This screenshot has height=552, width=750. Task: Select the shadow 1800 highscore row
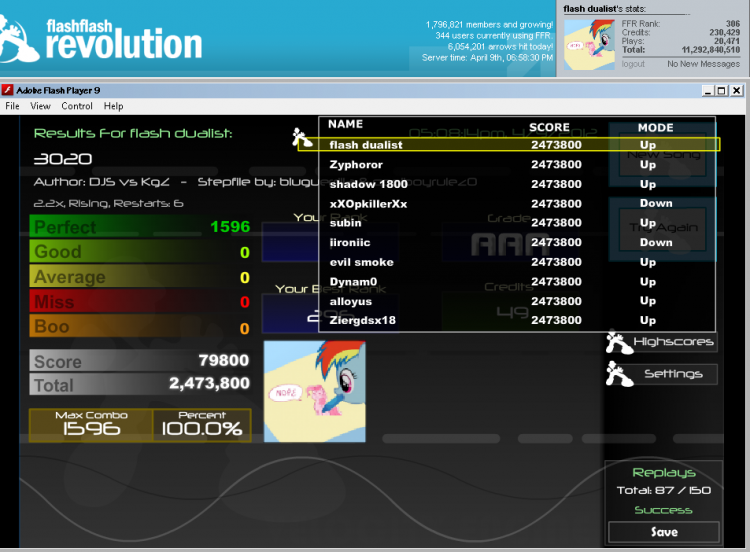(x=519, y=184)
